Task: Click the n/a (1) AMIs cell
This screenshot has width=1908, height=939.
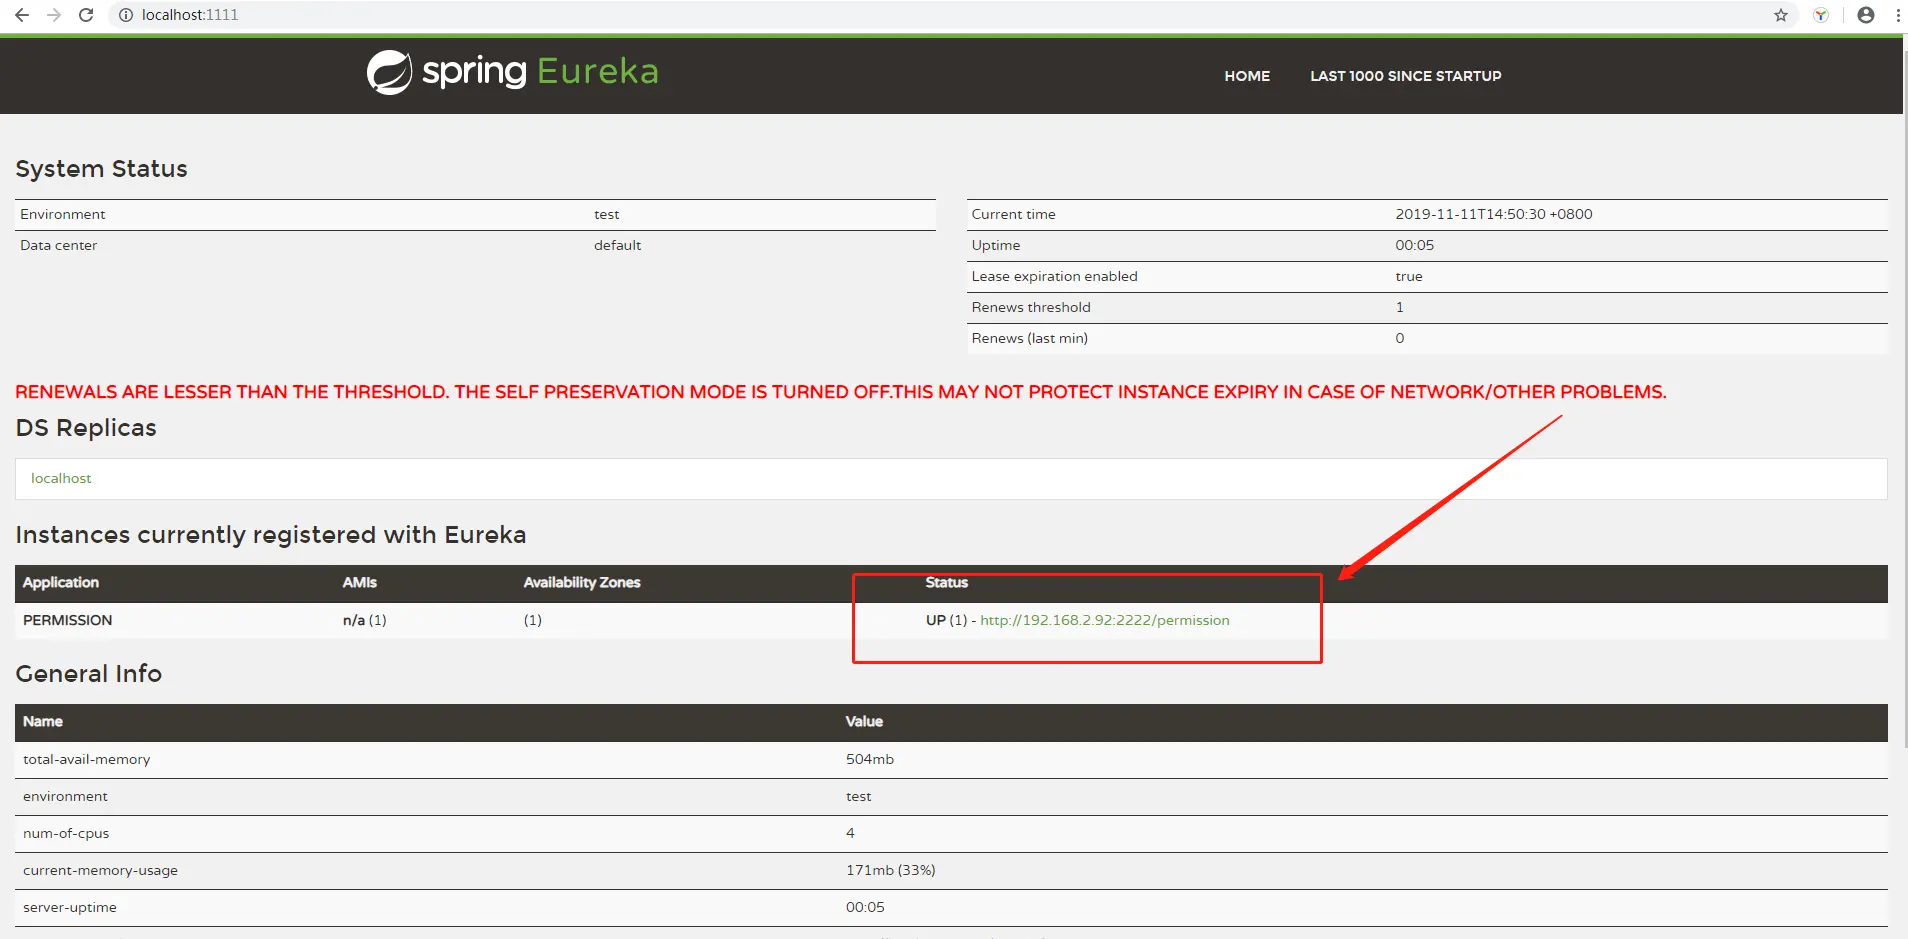Action: [365, 620]
